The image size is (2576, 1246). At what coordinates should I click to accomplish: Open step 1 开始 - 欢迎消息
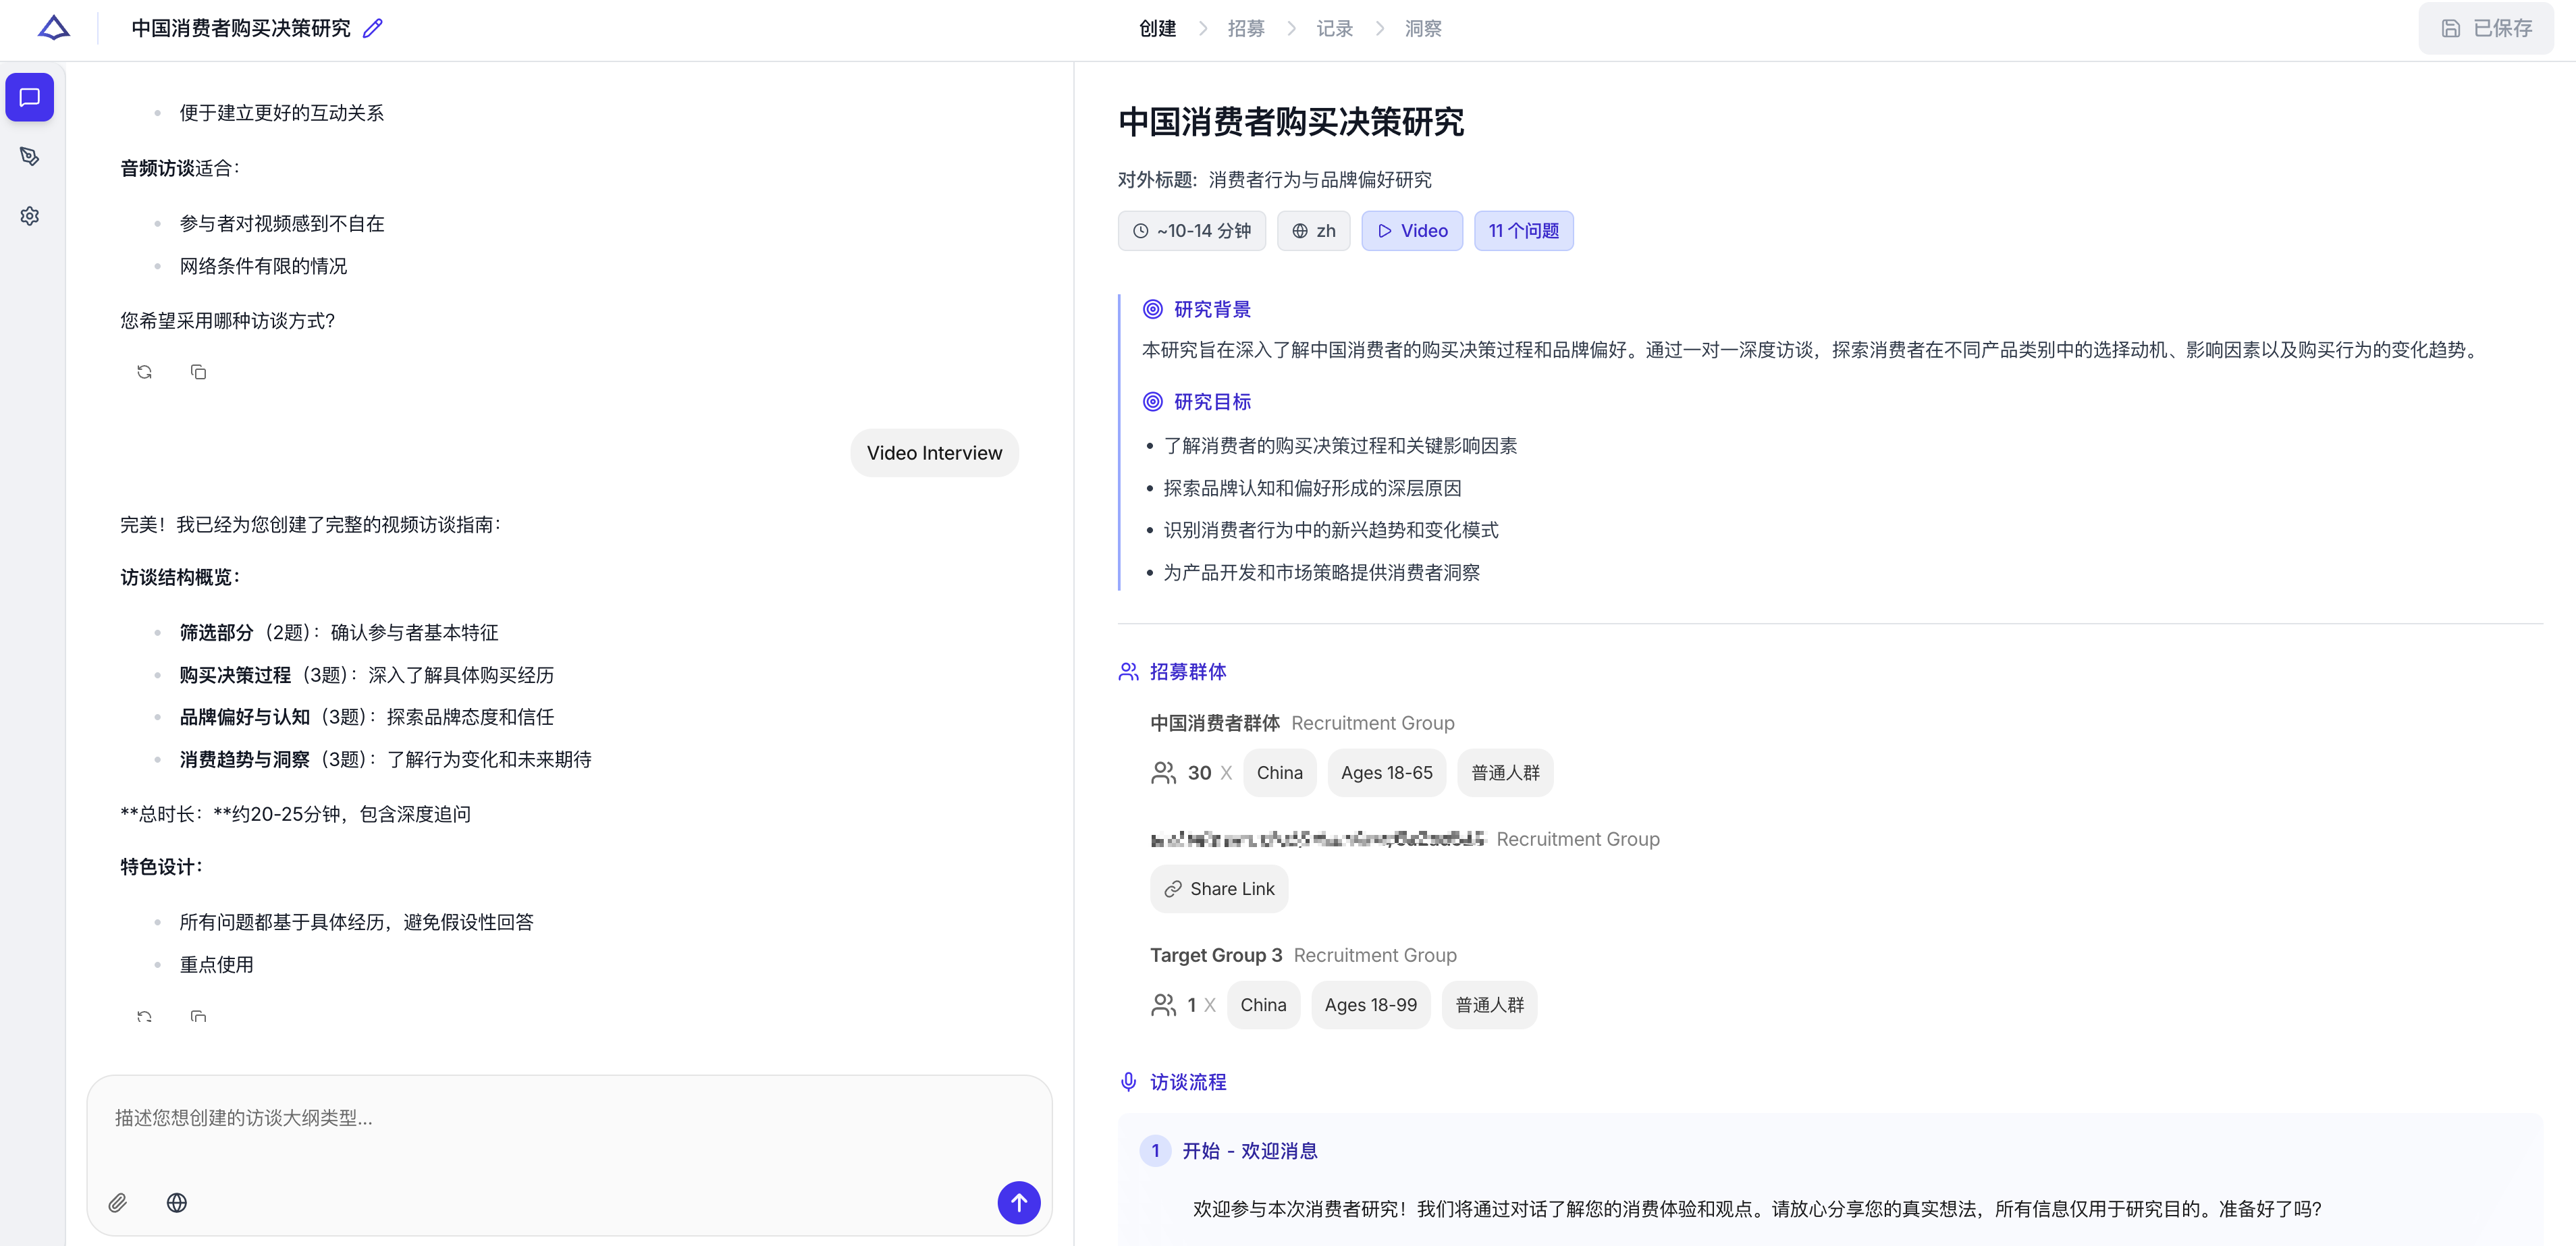click(x=1249, y=1151)
